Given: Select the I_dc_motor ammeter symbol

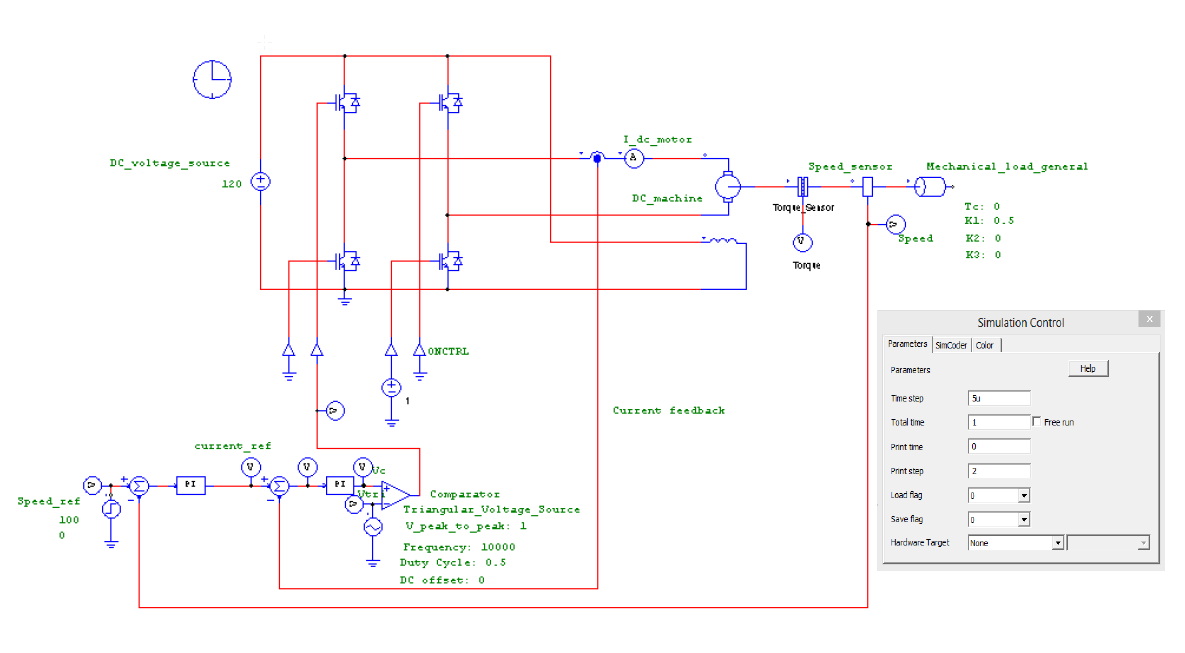Looking at the screenshot, I should pyautogui.click(x=634, y=158).
